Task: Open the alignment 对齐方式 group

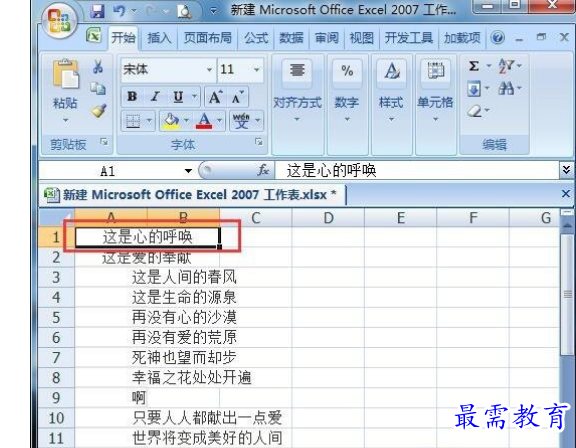Action: tap(297, 105)
